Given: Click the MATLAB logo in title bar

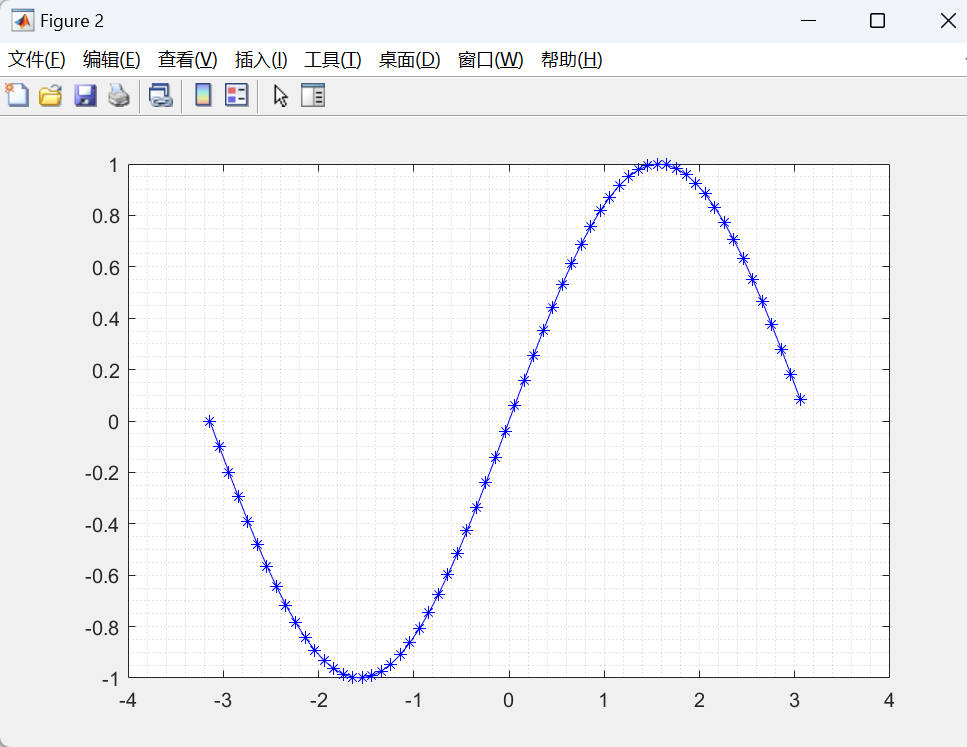Looking at the screenshot, I should click(22, 21).
